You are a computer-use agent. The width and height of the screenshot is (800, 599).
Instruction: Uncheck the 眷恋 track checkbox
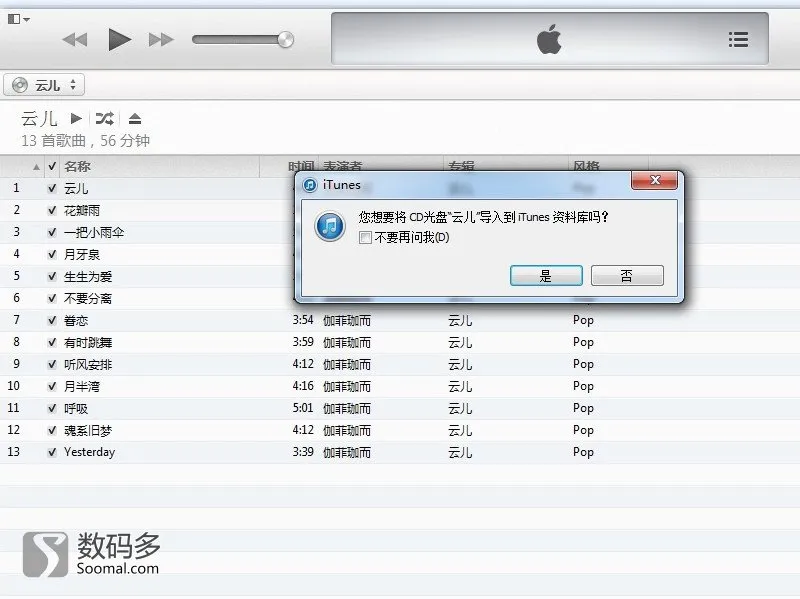(52, 320)
